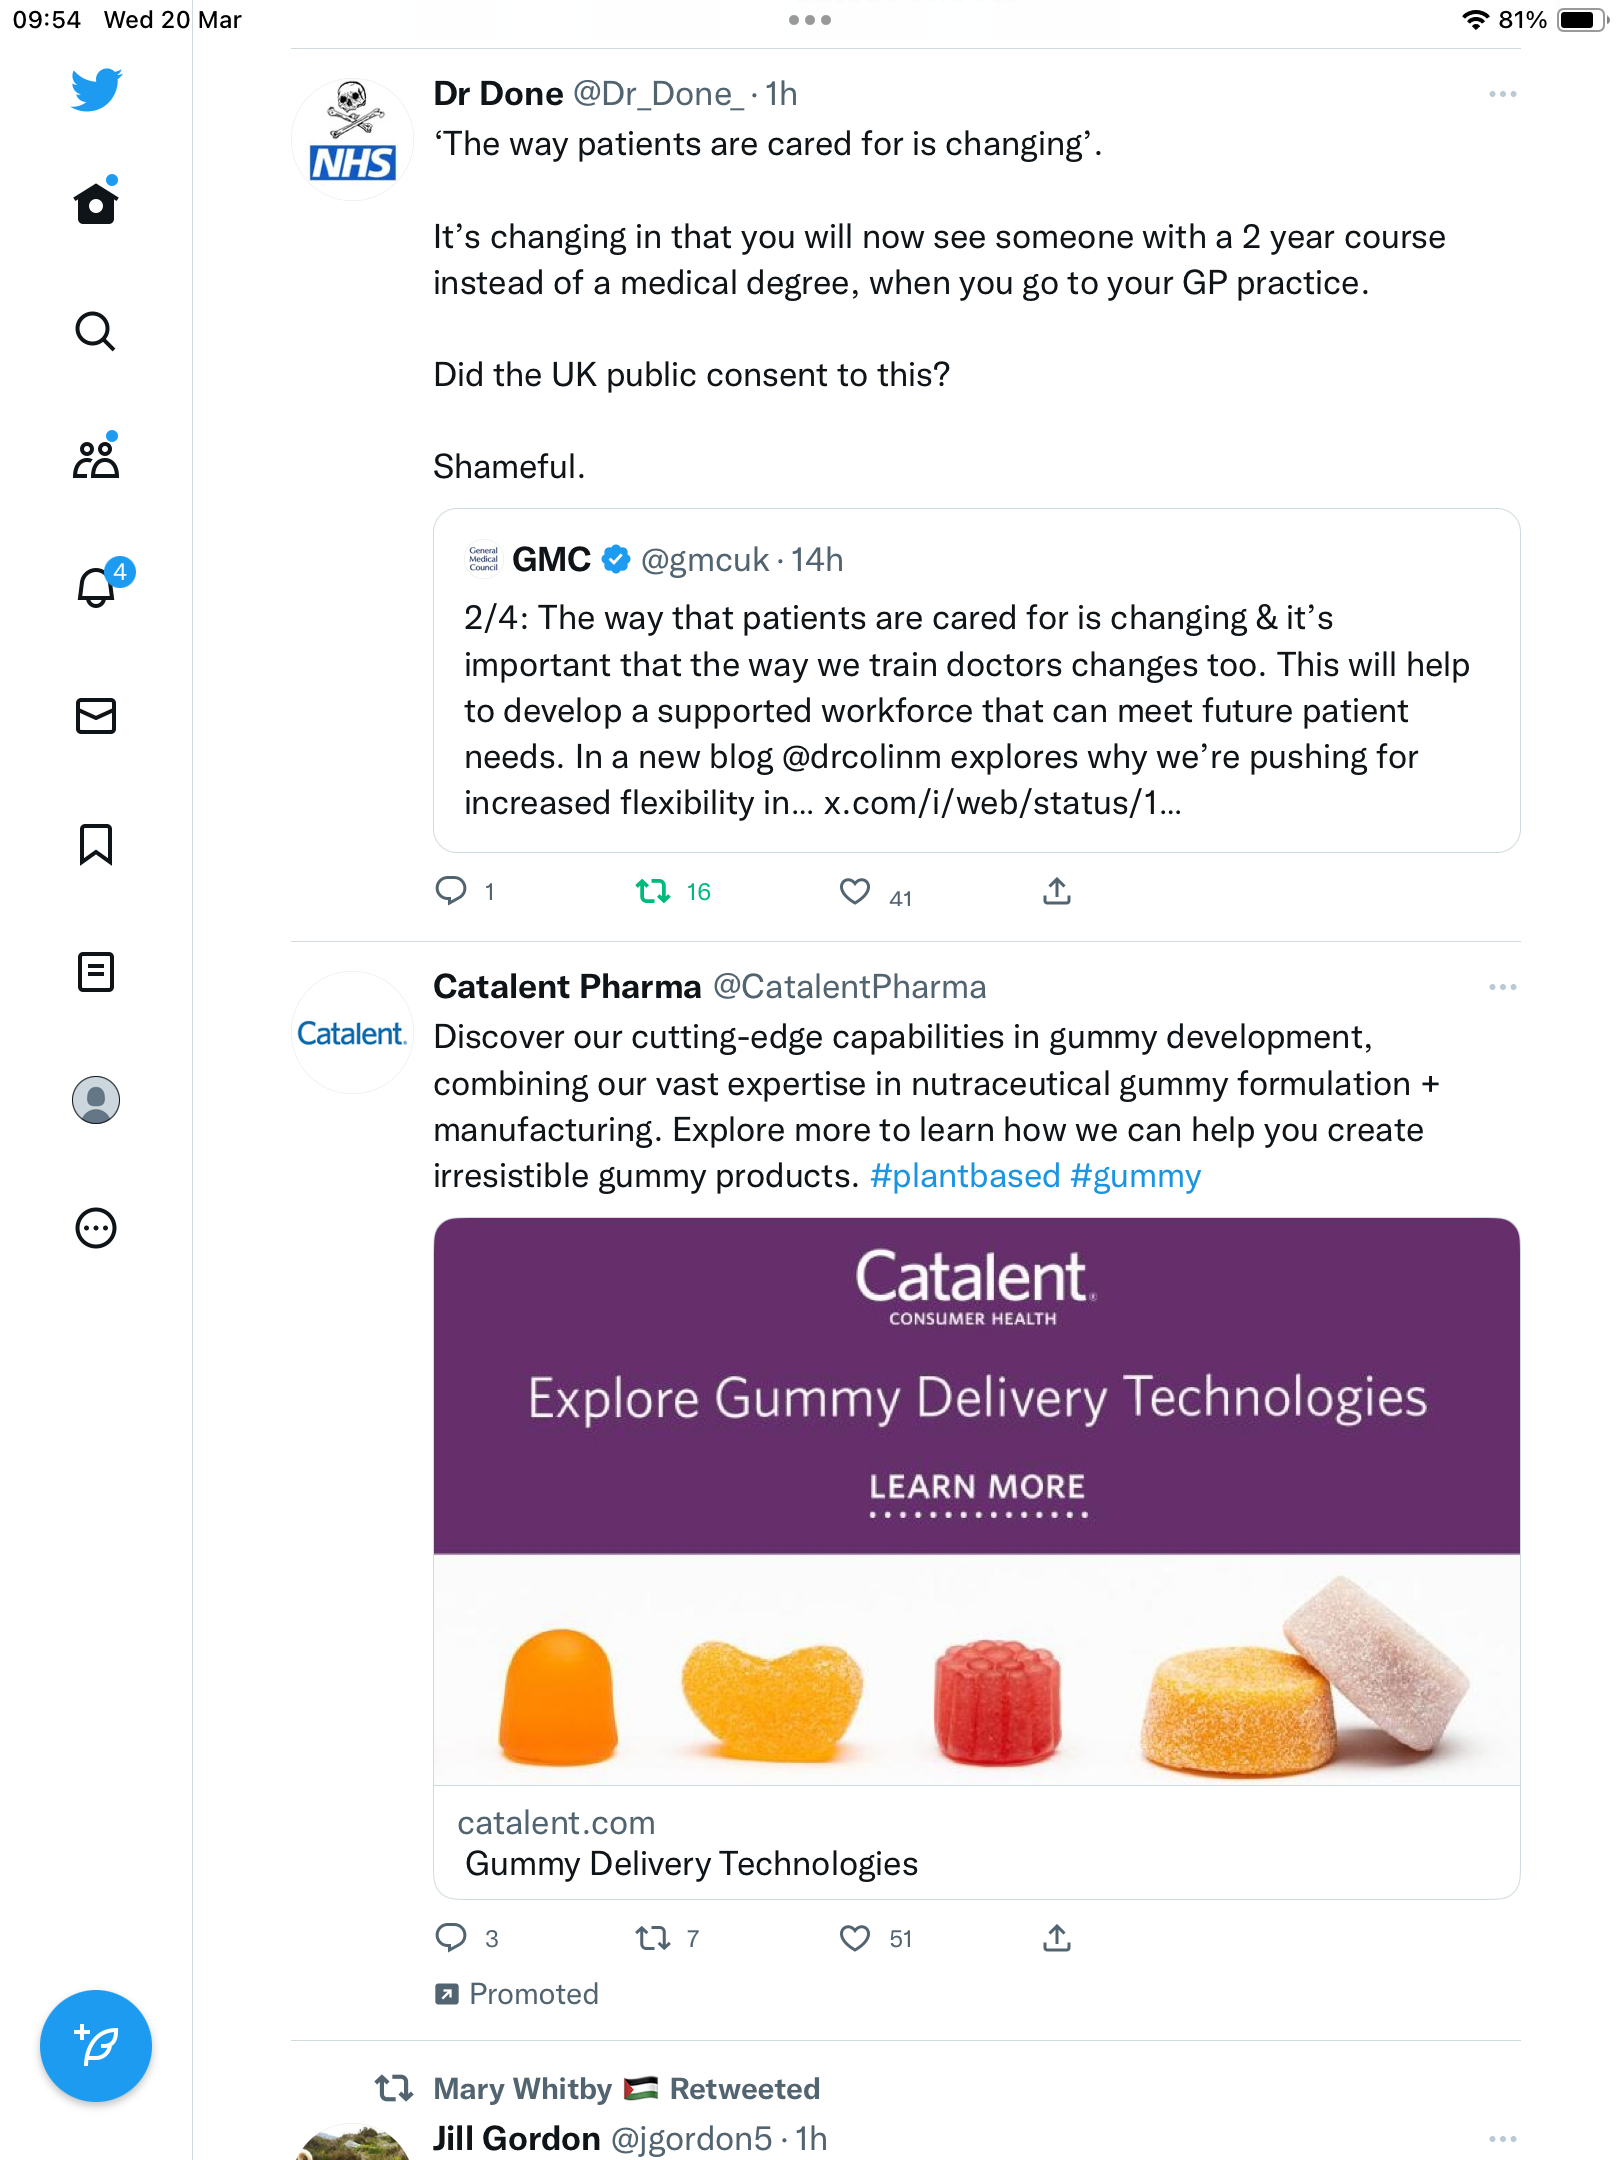1620x2160 pixels.
Task: Go to Home timeline icon
Action: click(95, 202)
